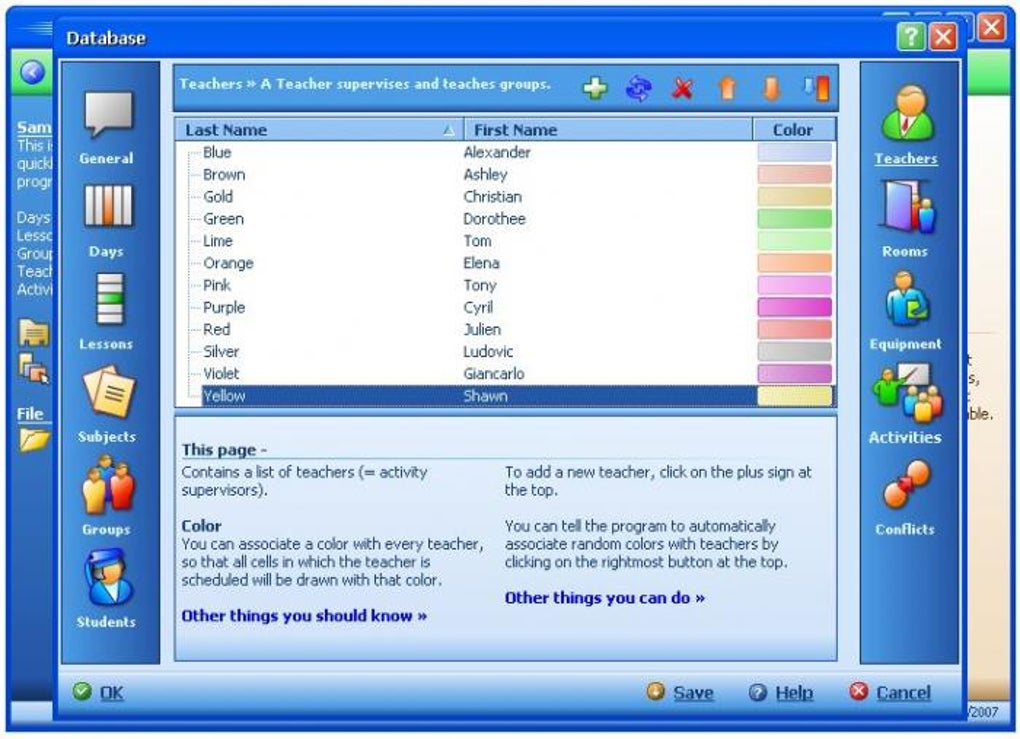Select the Green teacher row
Image resolution: width=1020 pixels, height=739 pixels.
click(505, 219)
